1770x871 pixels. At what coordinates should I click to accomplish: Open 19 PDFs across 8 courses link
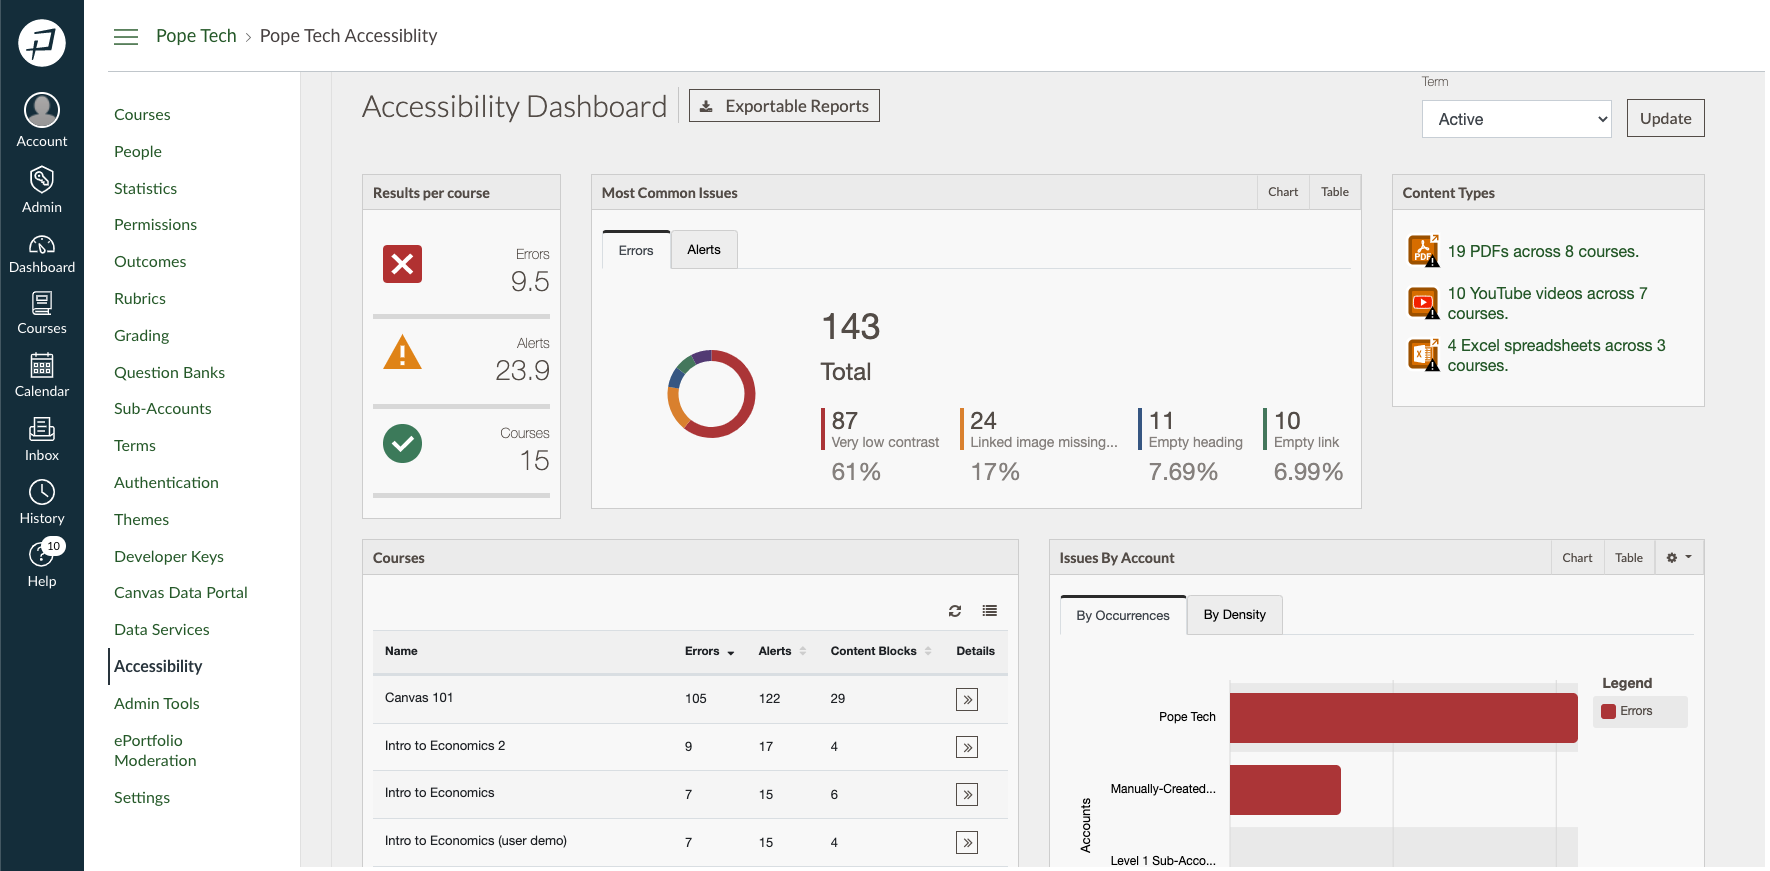click(x=1543, y=251)
